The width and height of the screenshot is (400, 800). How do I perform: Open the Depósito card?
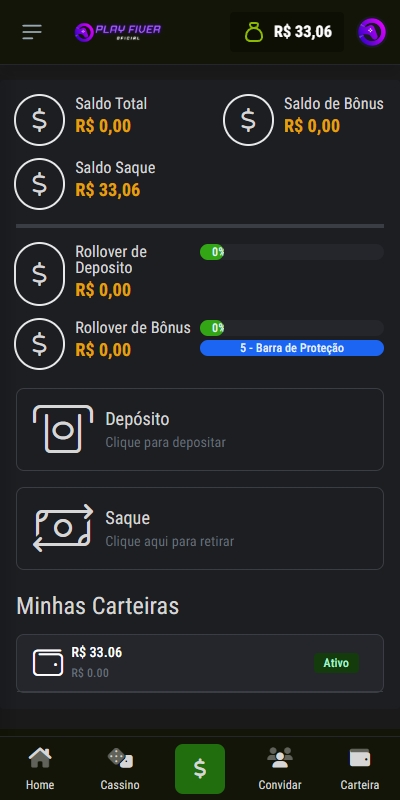tap(200, 430)
